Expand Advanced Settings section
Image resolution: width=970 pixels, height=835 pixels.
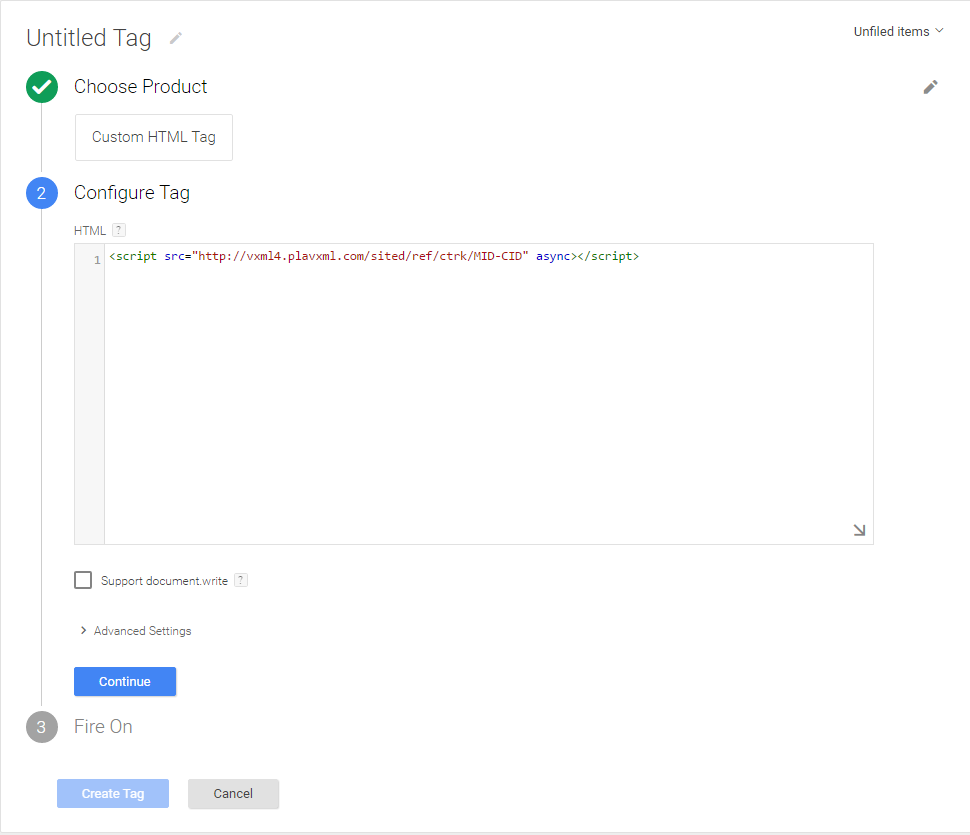click(136, 631)
